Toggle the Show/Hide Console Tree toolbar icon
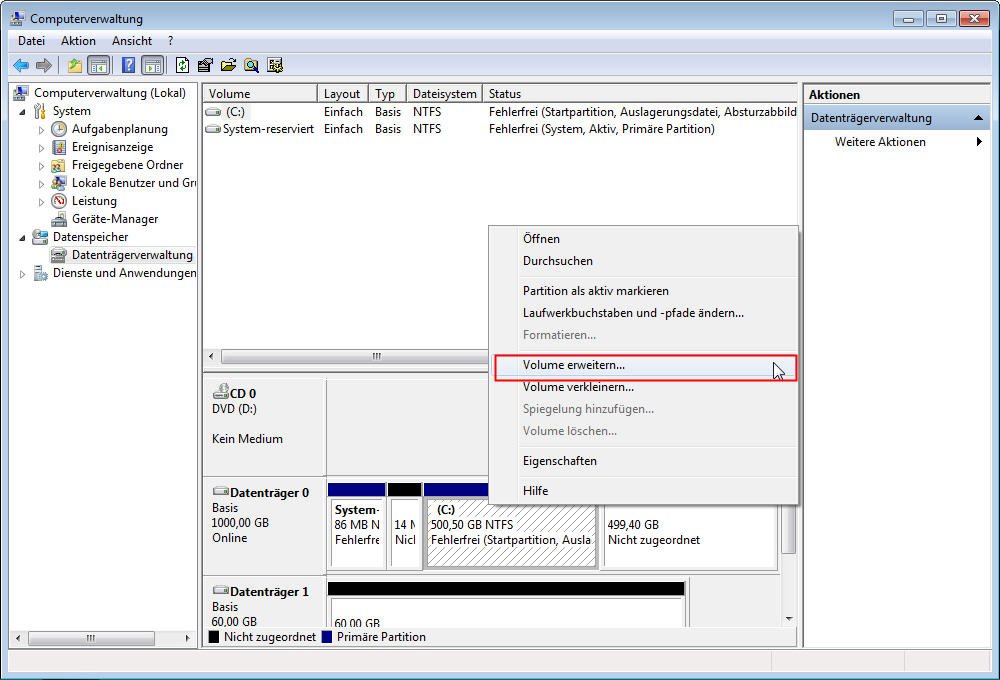This screenshot has width=1000, height=680. pos(98,65)
